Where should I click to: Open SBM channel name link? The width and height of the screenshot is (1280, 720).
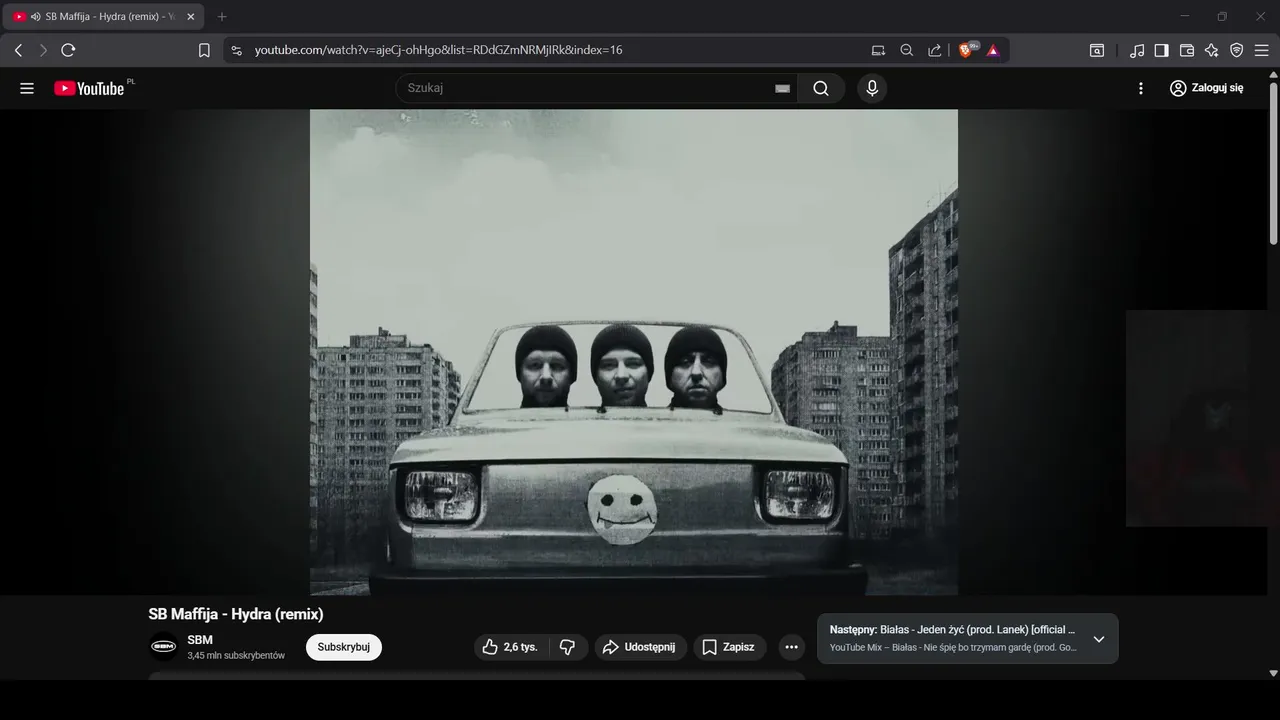click(x=200, y=640)
